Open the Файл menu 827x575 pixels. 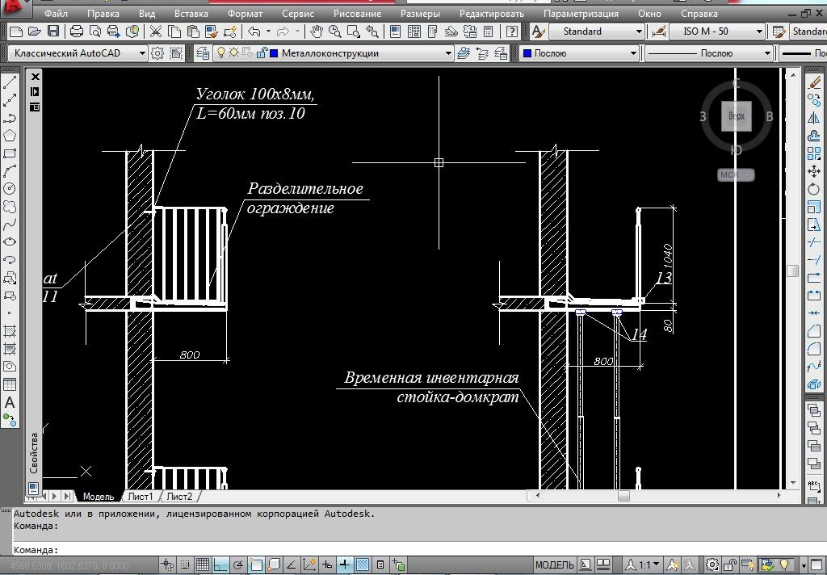[56, 14]
